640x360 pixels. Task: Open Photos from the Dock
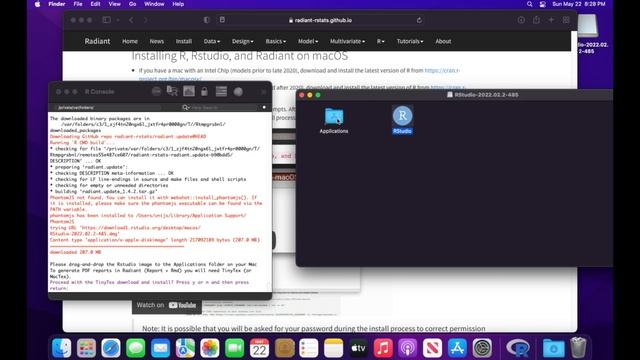pos(210,348)
